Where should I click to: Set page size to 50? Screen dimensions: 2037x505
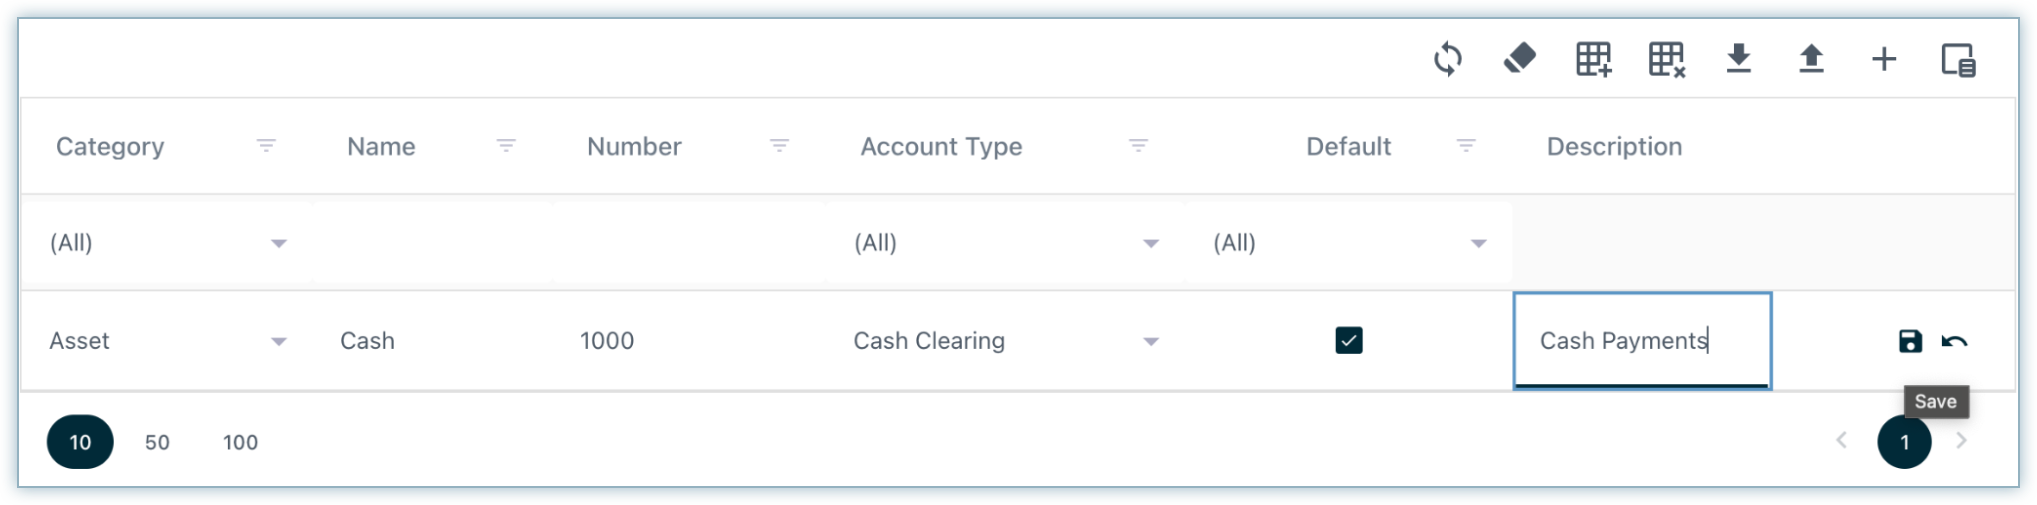(x=157, y=442)
